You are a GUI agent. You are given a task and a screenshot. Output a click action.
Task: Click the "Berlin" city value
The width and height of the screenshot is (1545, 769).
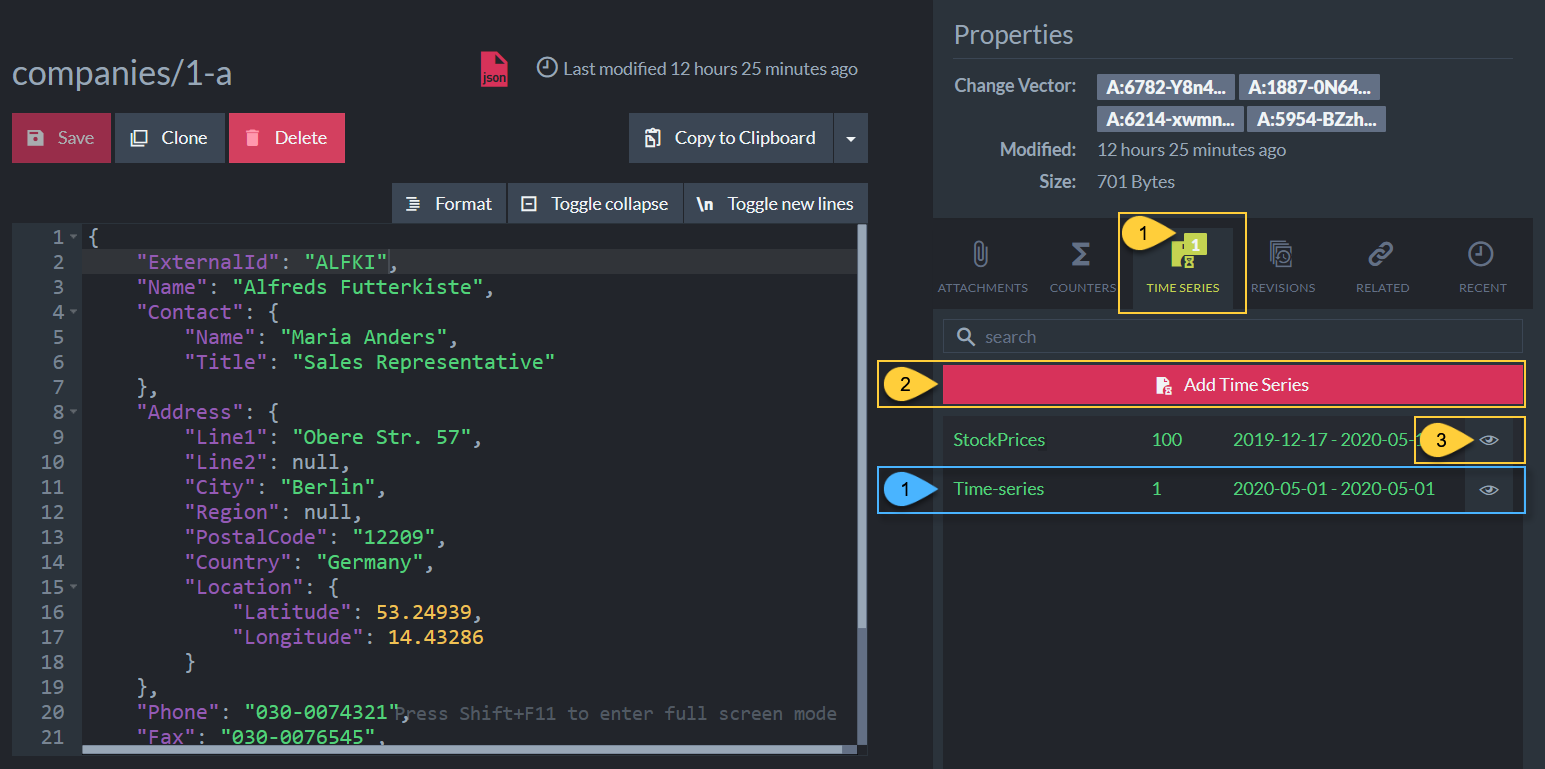tap(328, 487)
